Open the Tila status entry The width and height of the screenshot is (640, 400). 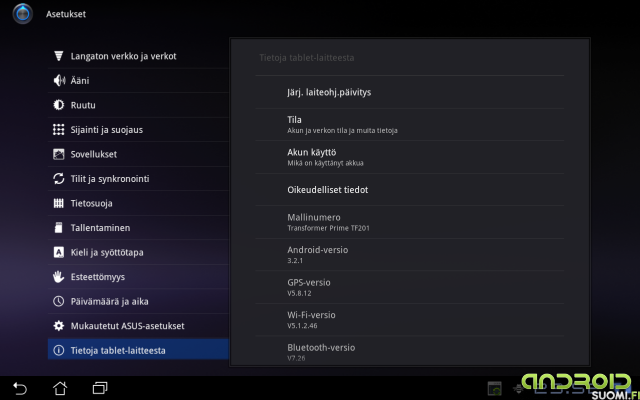click(410, 124)
